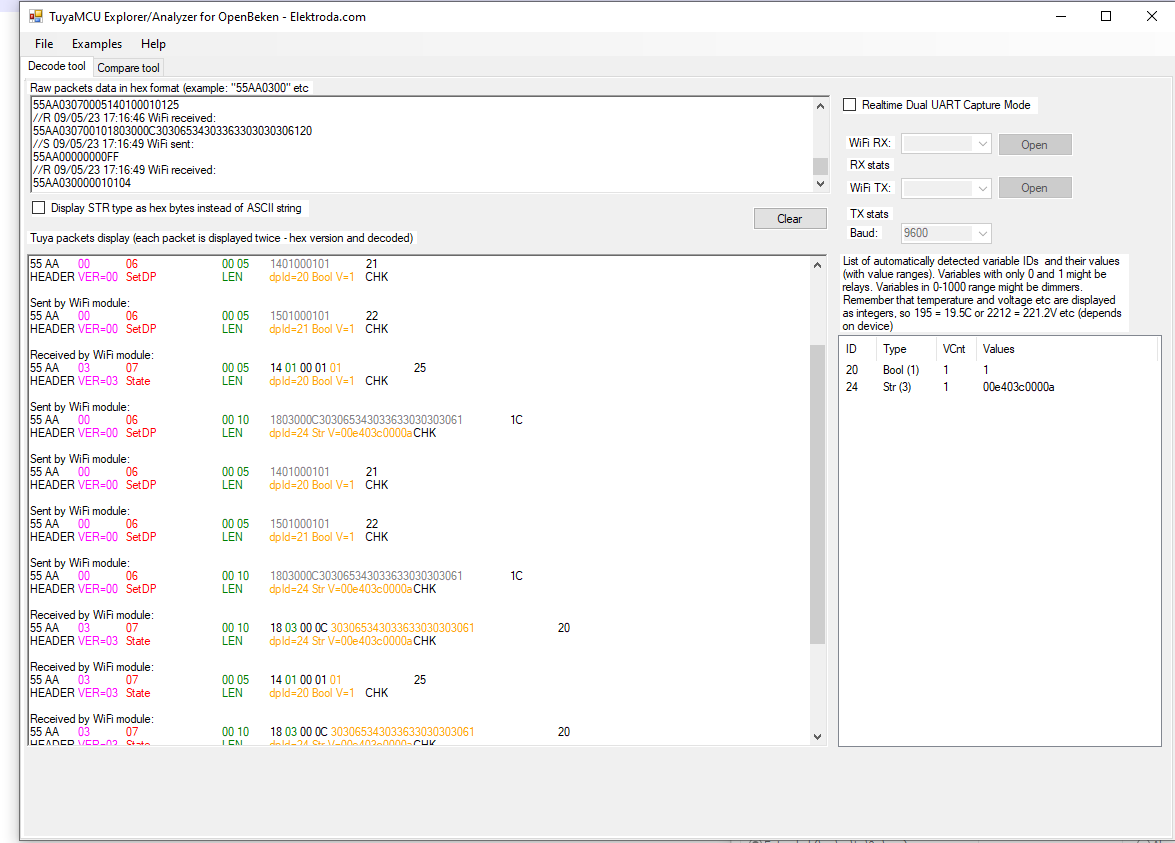Click the VCnt column header
The width and height of the screenshot is (1175, 843).
tap(954, 349)
